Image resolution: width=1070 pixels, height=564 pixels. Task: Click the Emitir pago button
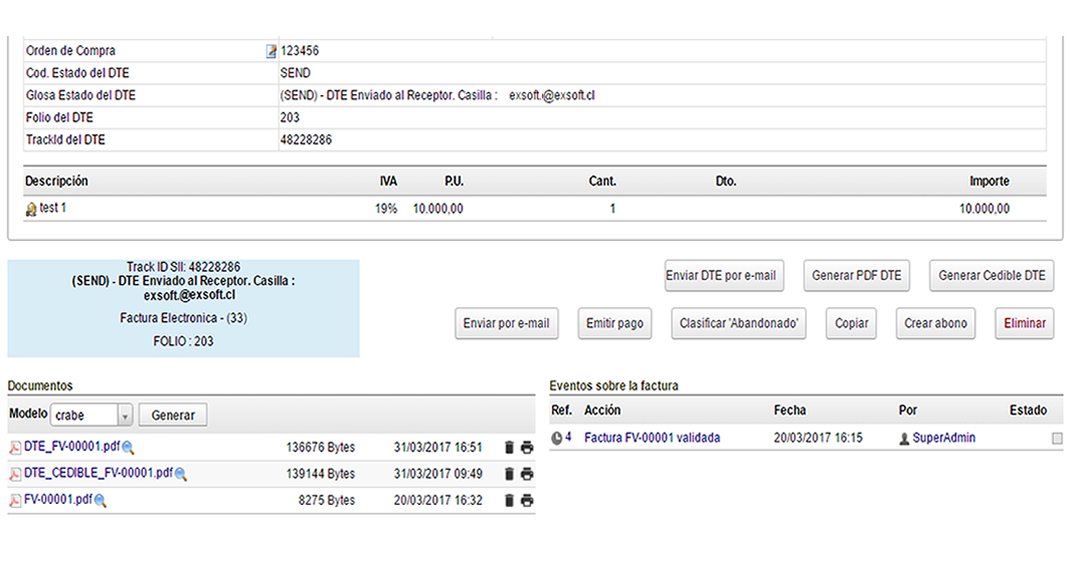[614, 324]
